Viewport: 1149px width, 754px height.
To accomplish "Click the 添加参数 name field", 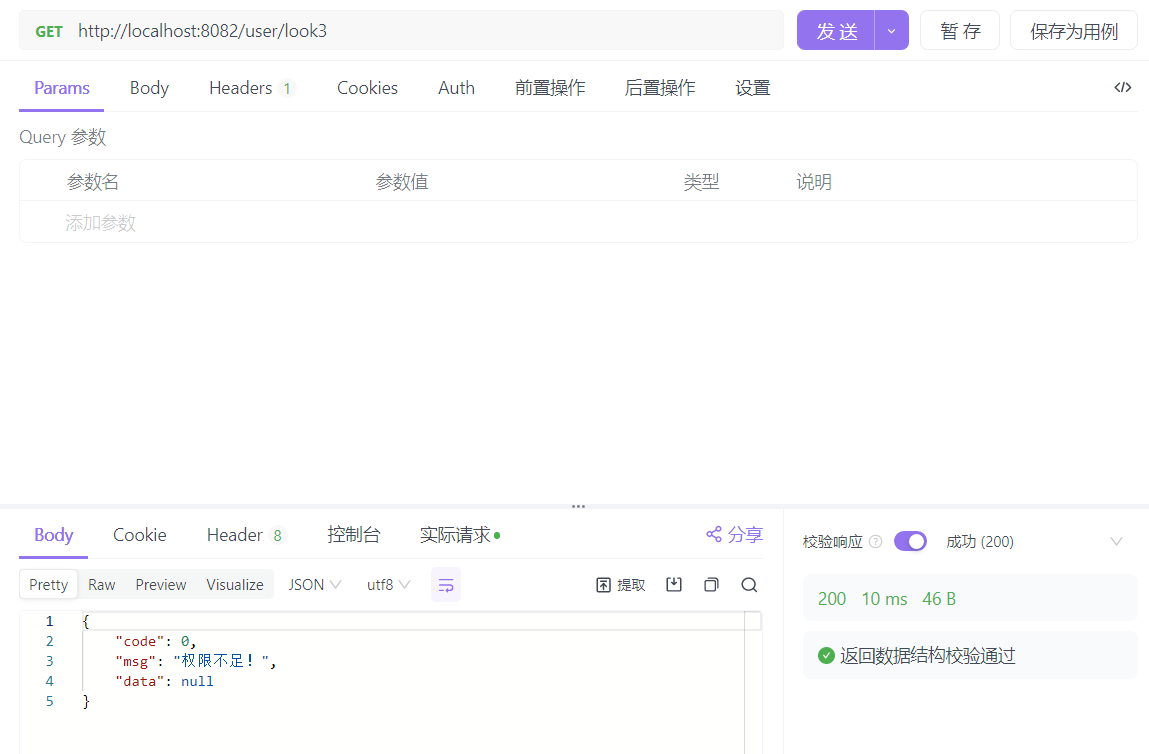I will [x=100, y=223].
